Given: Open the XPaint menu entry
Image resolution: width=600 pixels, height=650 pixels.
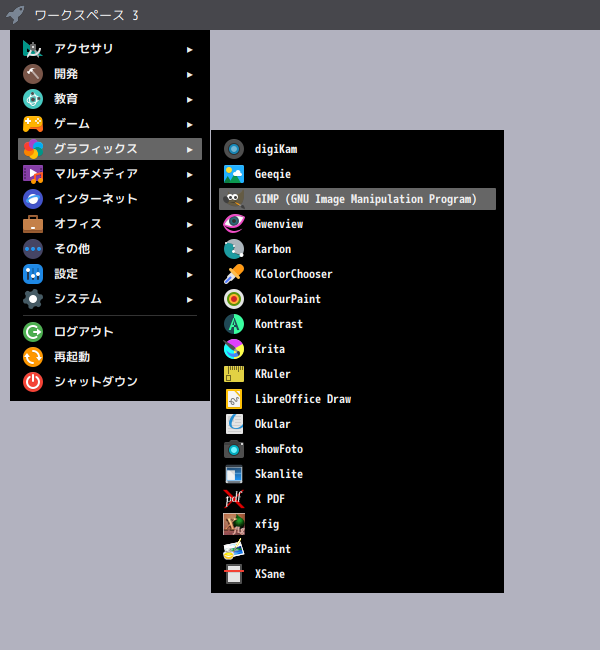Looking at the screenshot, I should 357,549.
